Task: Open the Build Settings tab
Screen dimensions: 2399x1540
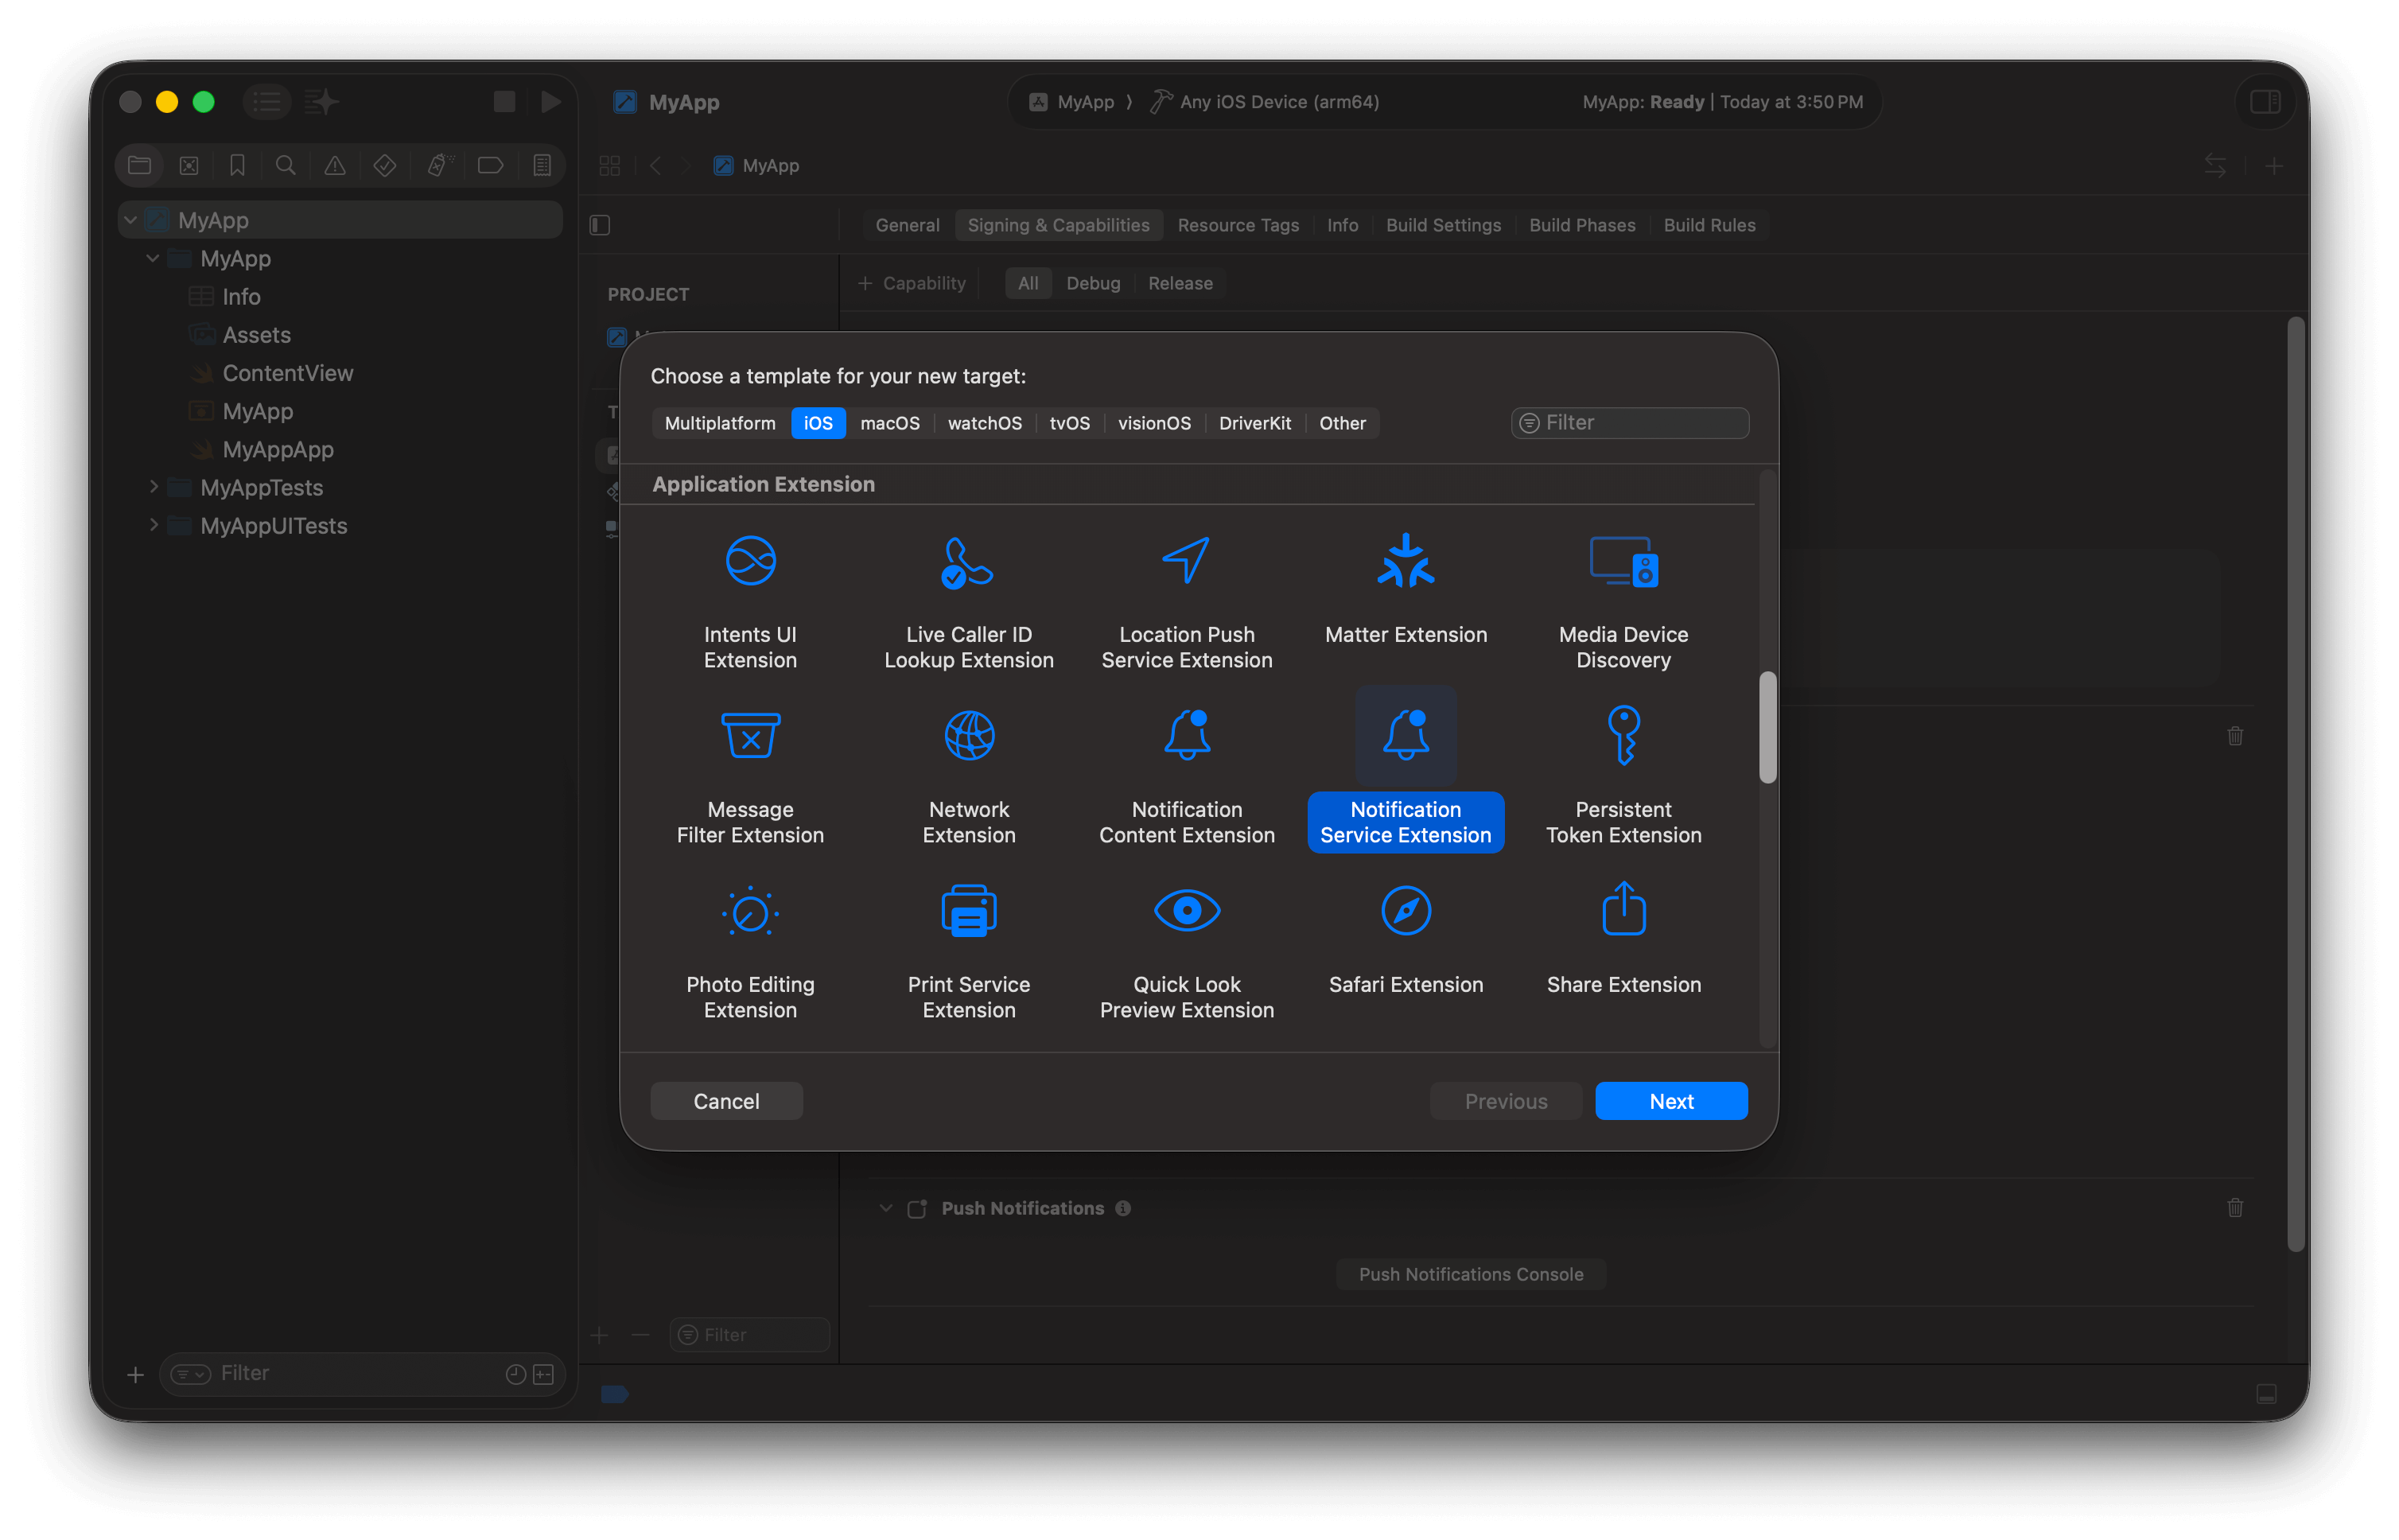Action: point(1442,225)
